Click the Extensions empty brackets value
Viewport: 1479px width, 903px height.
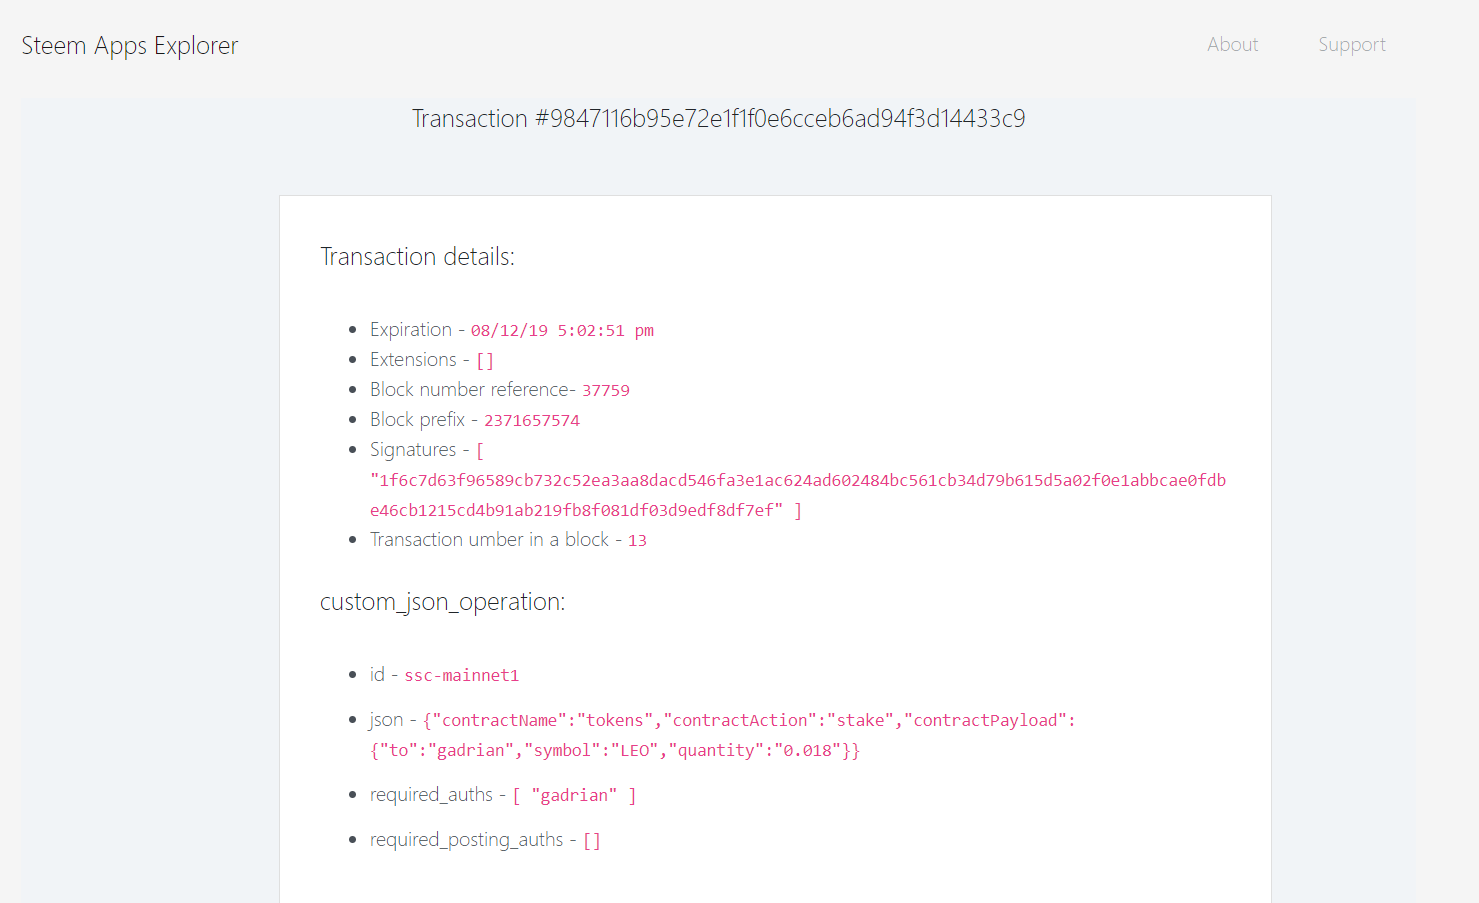point(485,361)
